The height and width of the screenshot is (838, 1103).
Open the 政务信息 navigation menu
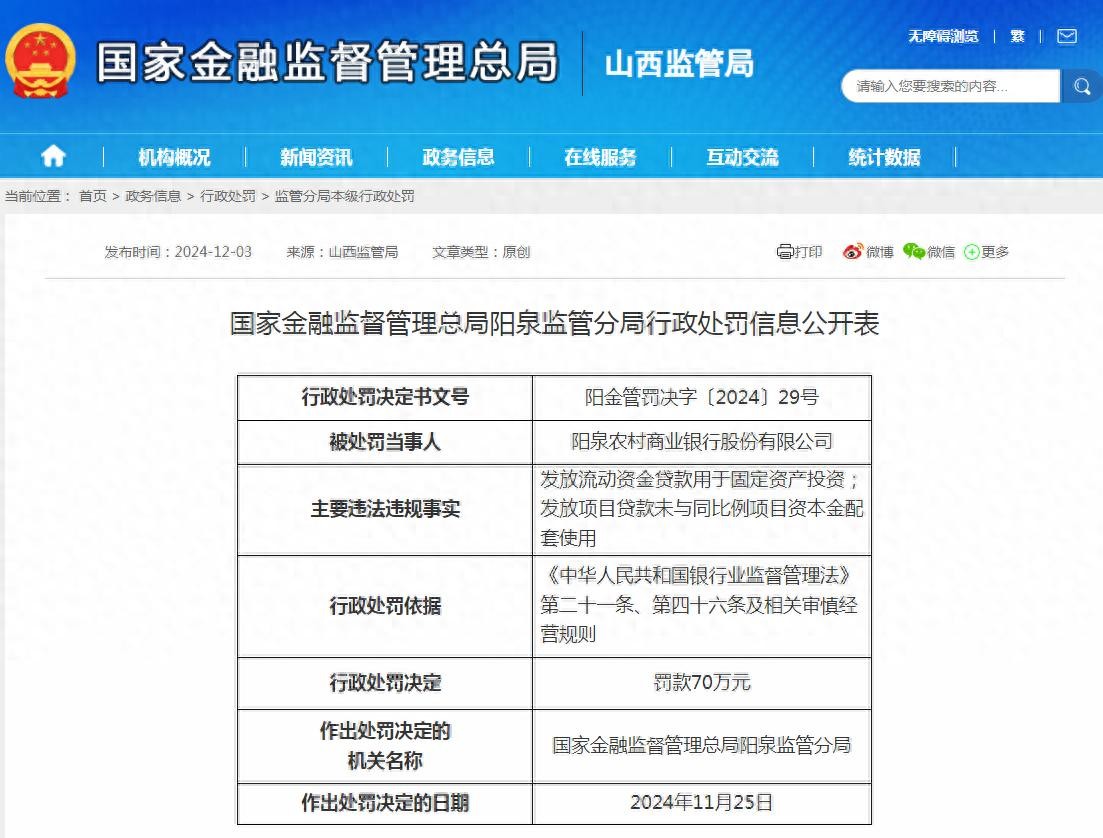(458, 157)
